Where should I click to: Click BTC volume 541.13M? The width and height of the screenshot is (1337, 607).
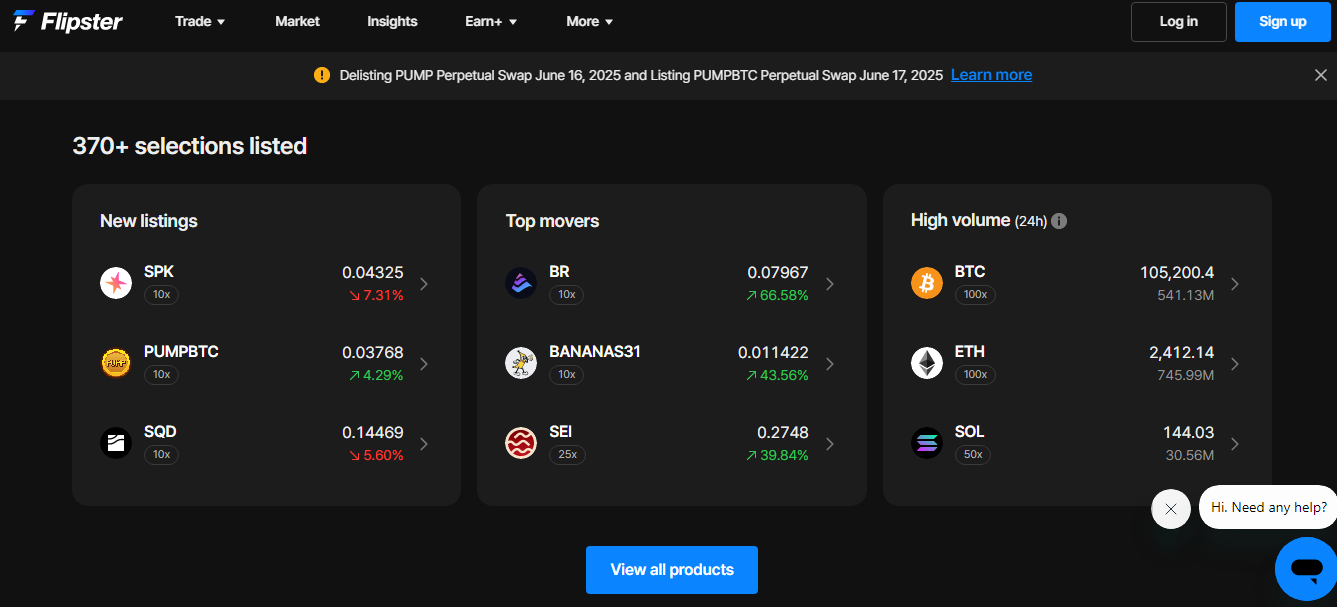(x=1185, y=295)
